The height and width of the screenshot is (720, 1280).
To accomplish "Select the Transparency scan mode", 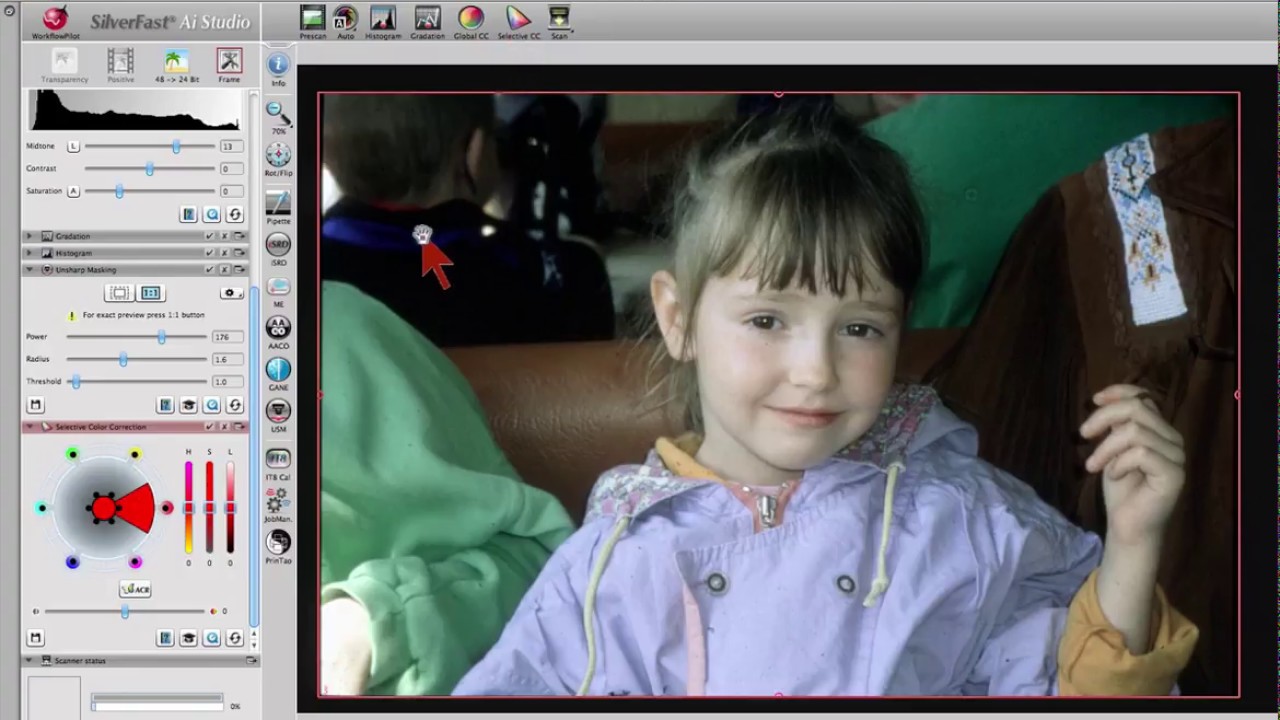I will (64, 66).
